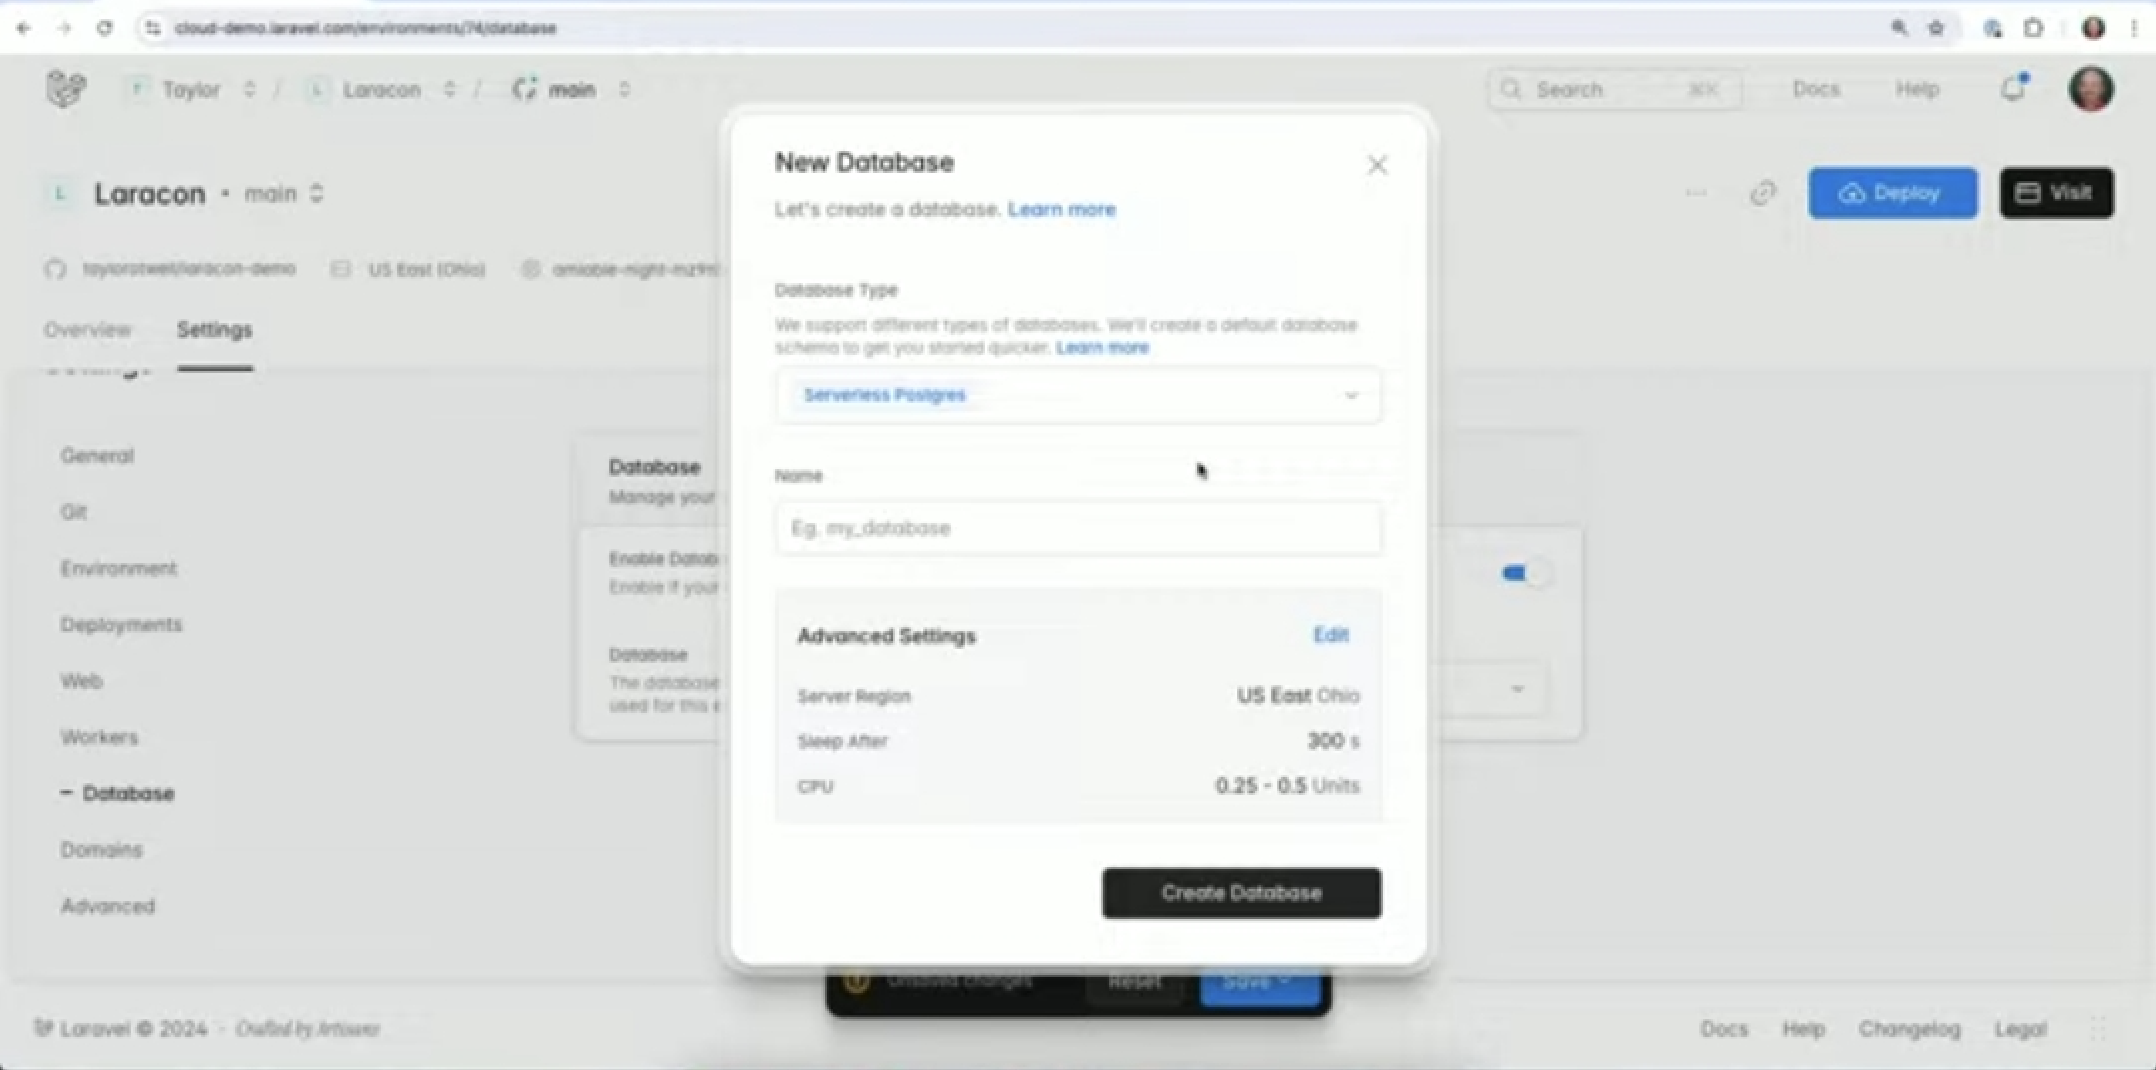The height and width of the screenshot is (1070, 2156).
Task: Open Chrome three-dot menu
Action: coord(2133,28)
